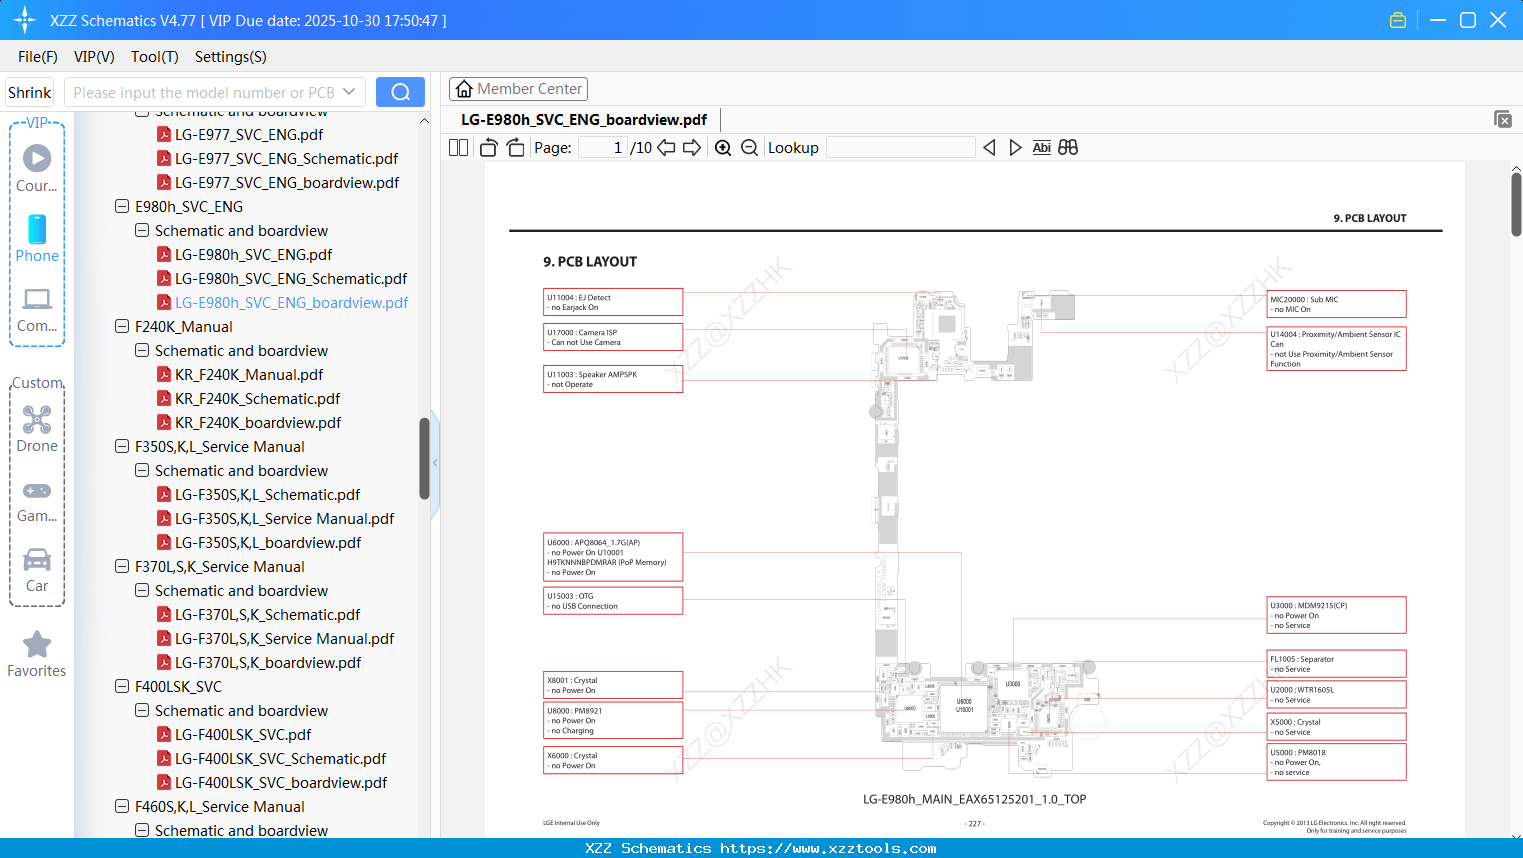Click the blue search button

pyautogui.click(x=400, y=92)
